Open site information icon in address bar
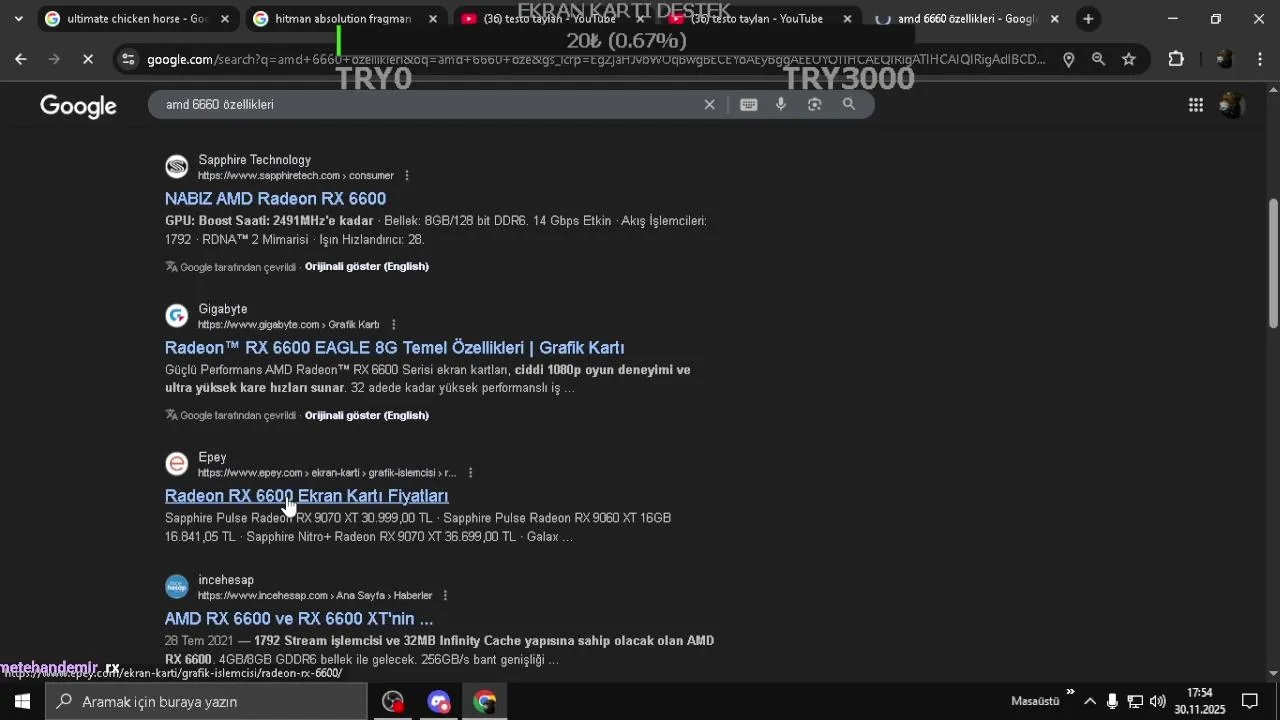This screenshot has width=1280, height=720. tap(127, 59)
